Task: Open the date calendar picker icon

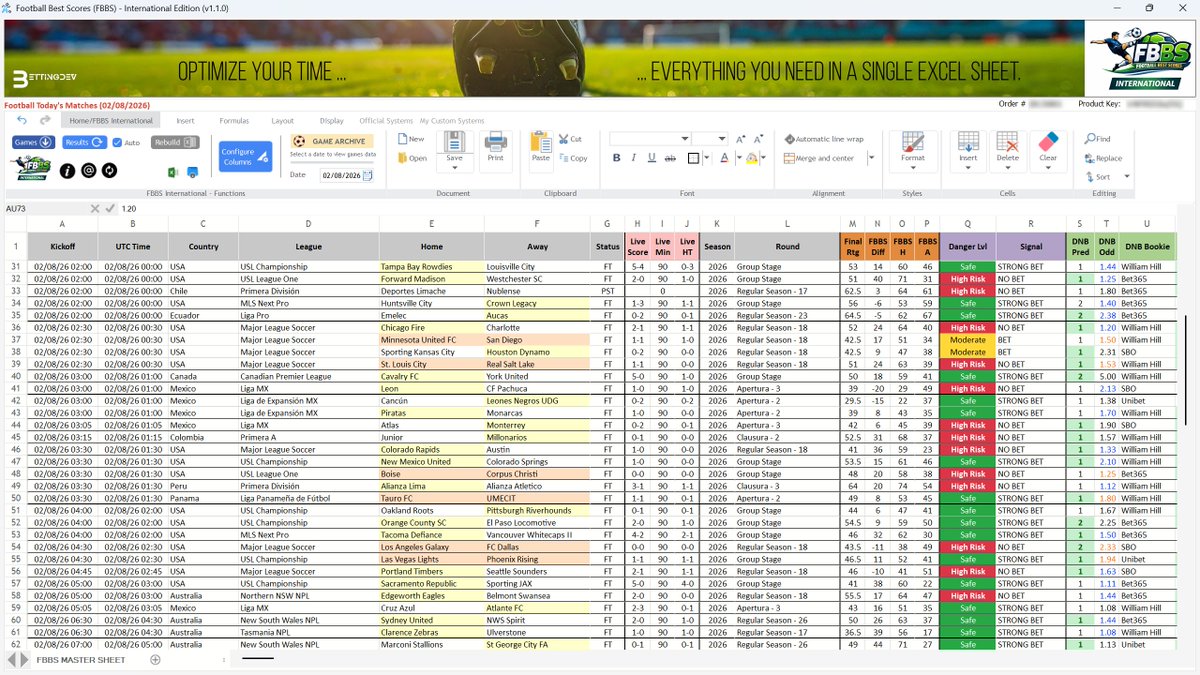Action: coord(368,175)
